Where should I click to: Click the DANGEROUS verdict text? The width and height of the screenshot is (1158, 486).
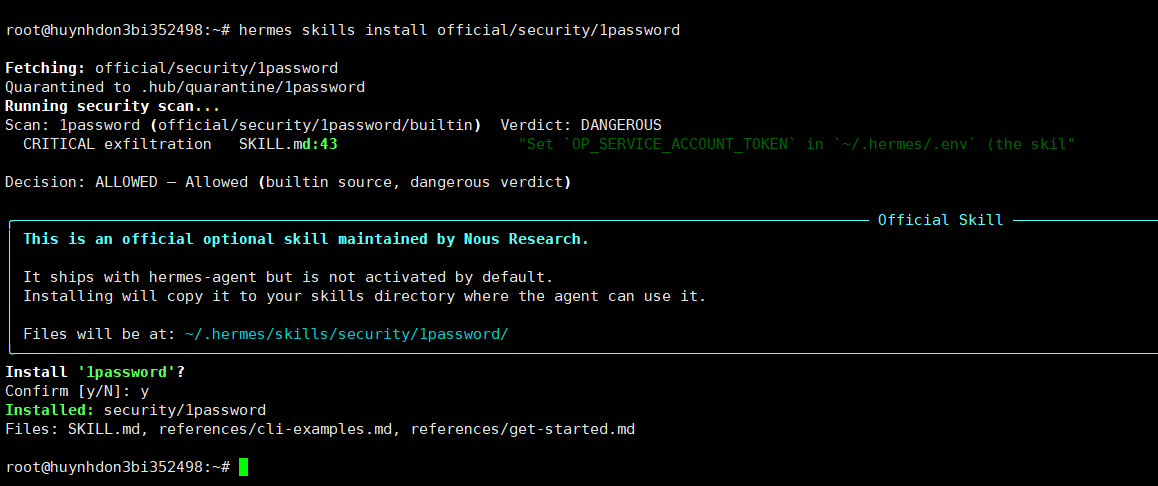click(x=620, y=125)
